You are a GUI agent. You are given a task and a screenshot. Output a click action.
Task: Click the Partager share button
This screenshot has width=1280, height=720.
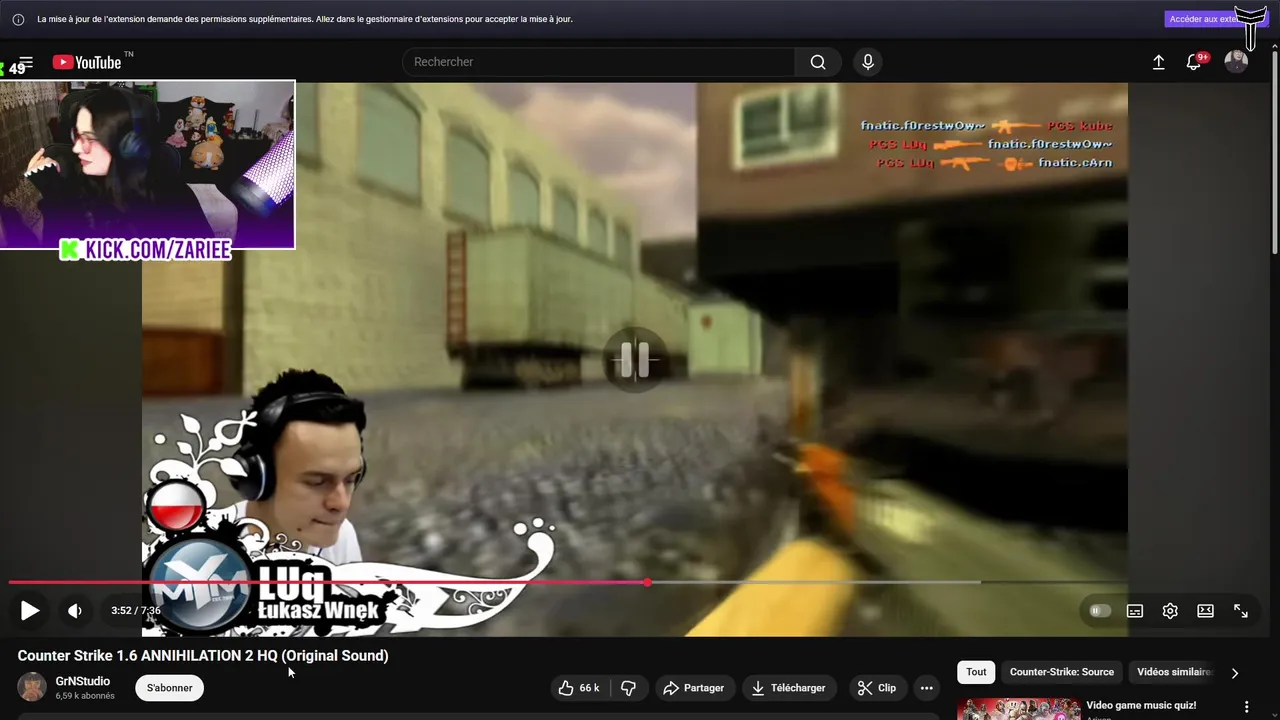click(694, 688)
